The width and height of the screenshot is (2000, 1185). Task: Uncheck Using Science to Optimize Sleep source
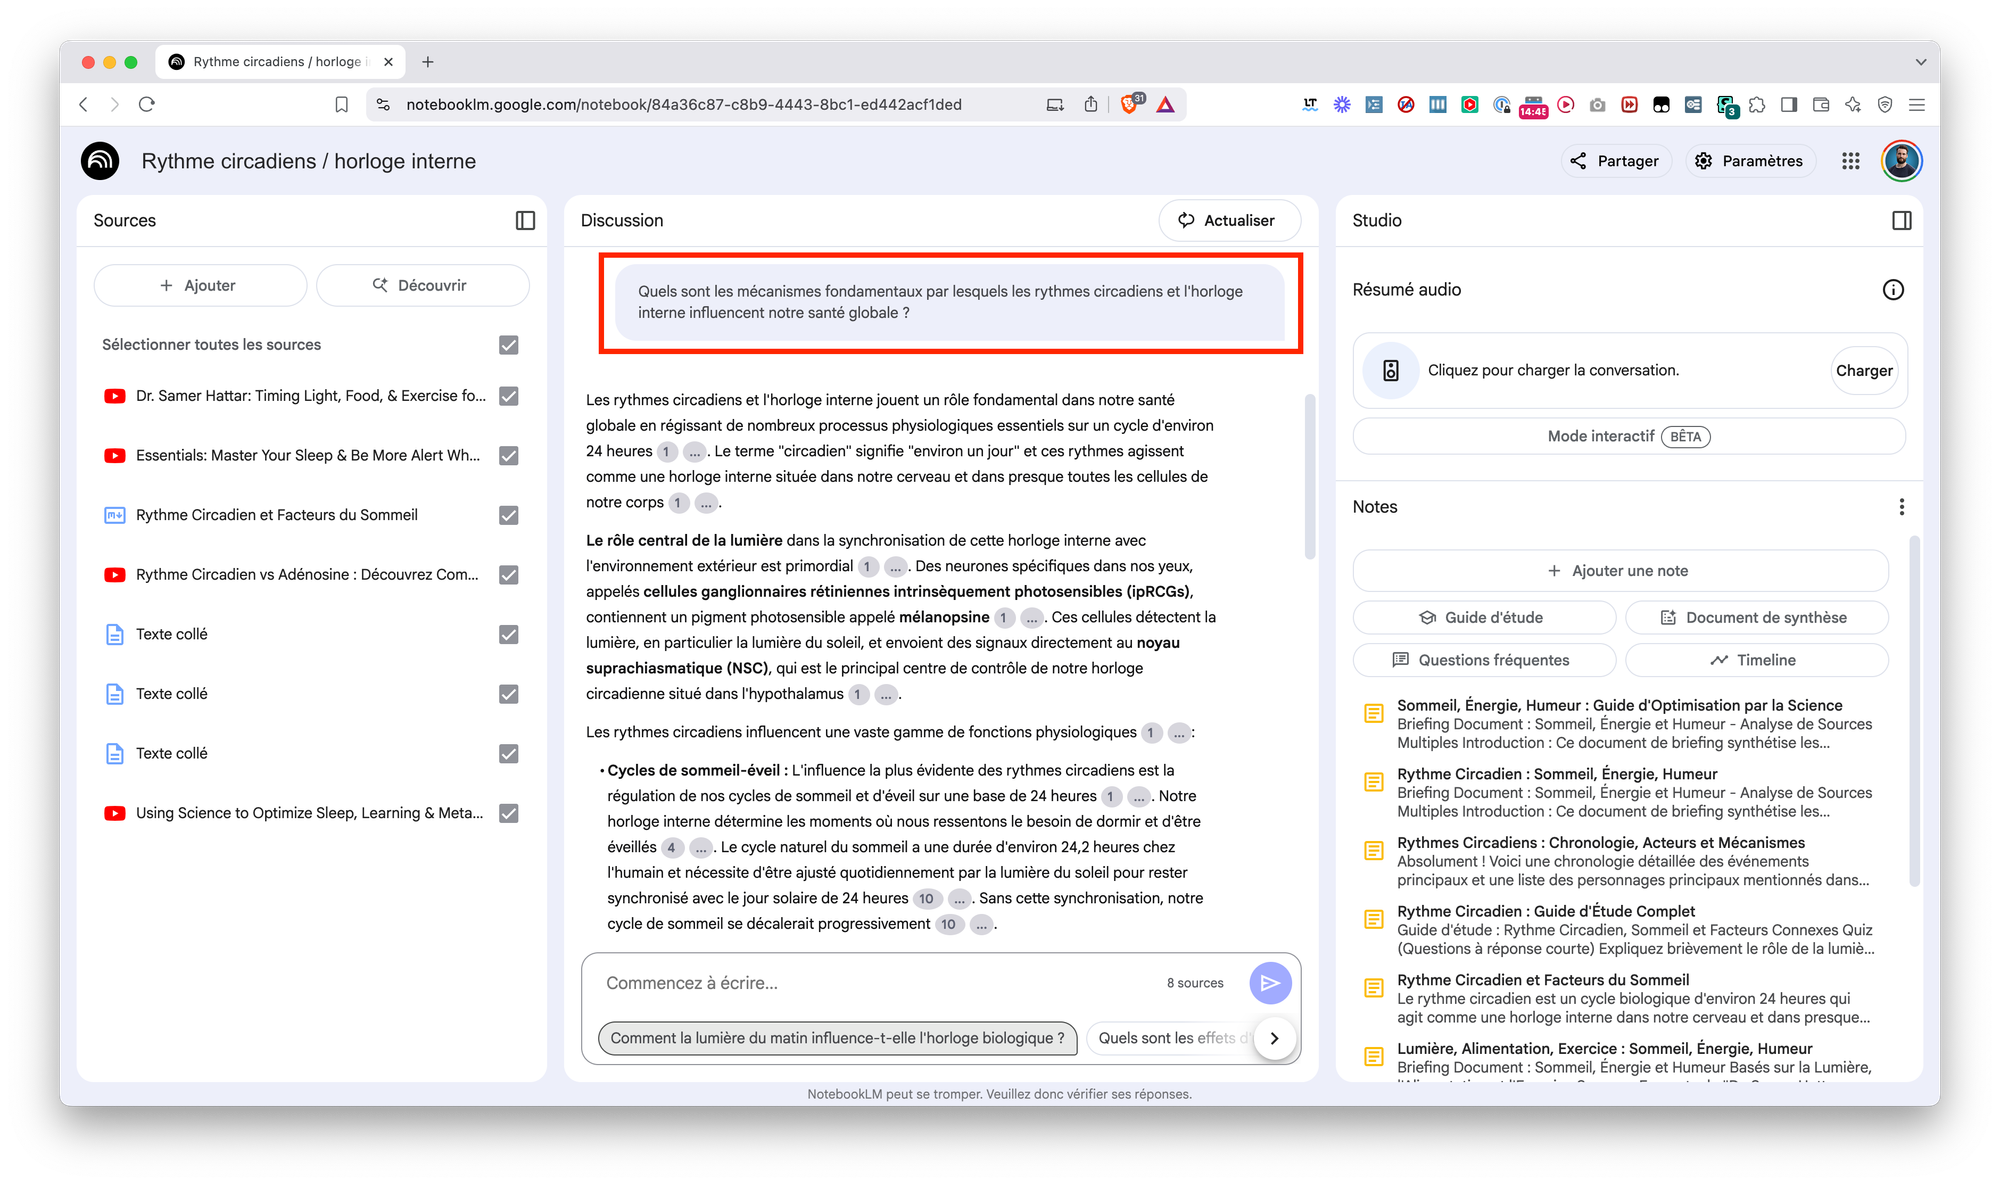coord(509,813)
